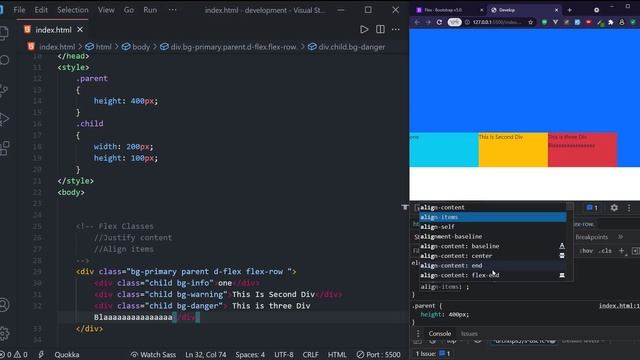
Task: Choose align-content: baseline suggestion
Action: [493, 246]
